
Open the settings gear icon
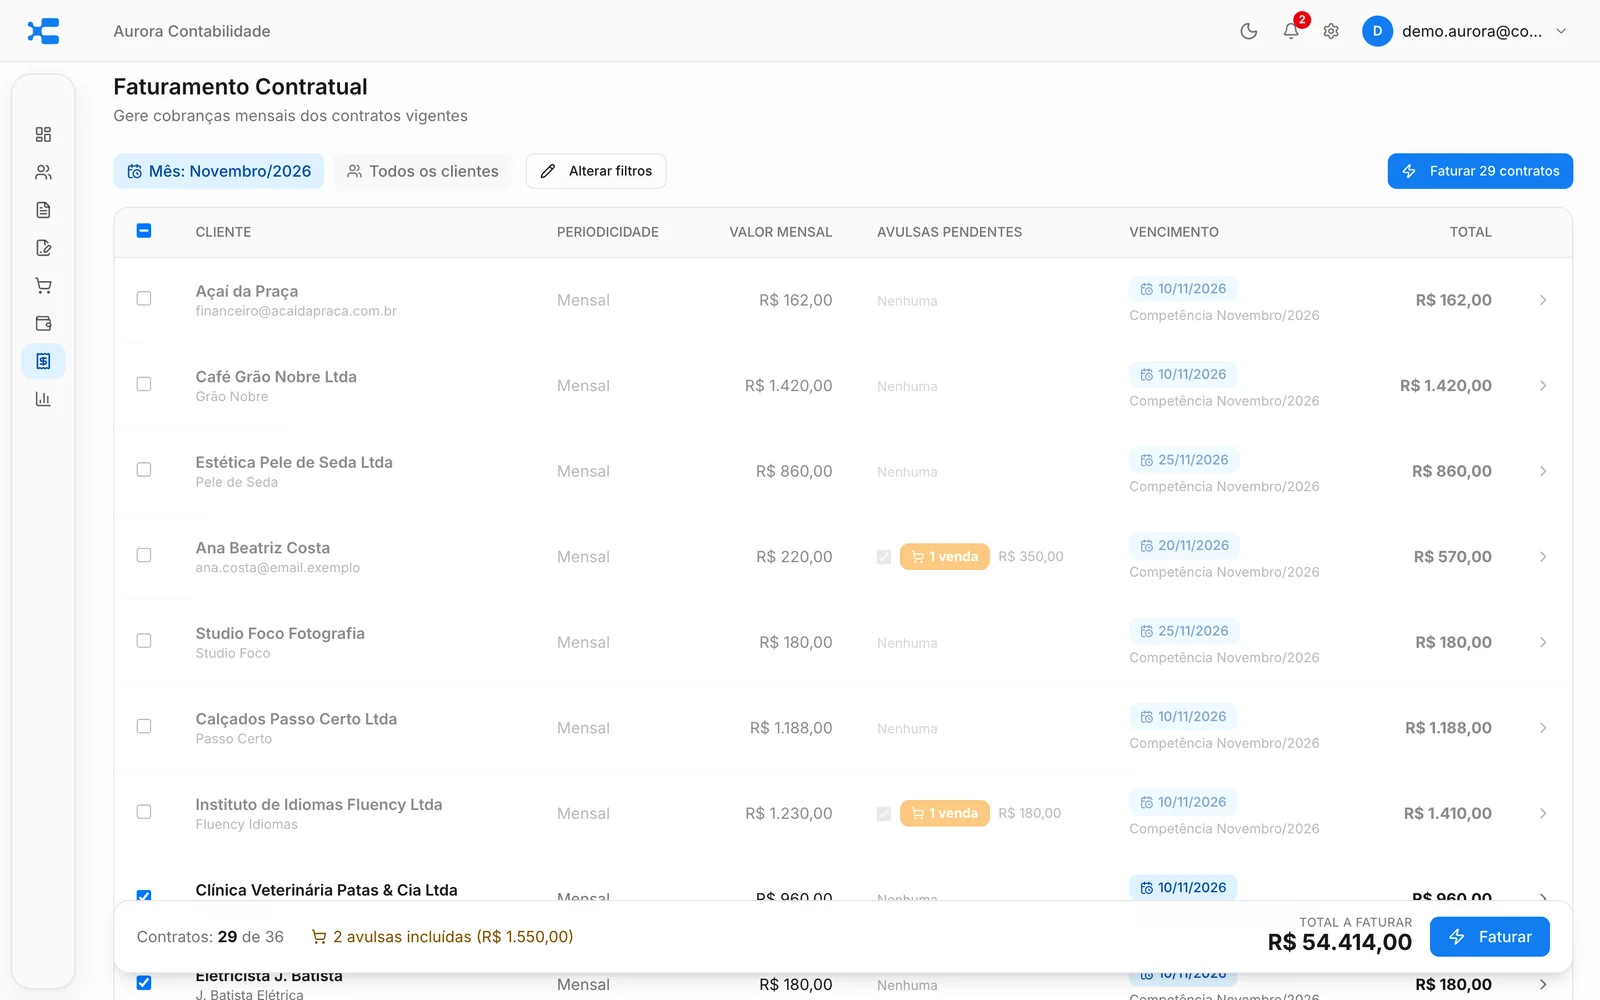[1331, 31]
